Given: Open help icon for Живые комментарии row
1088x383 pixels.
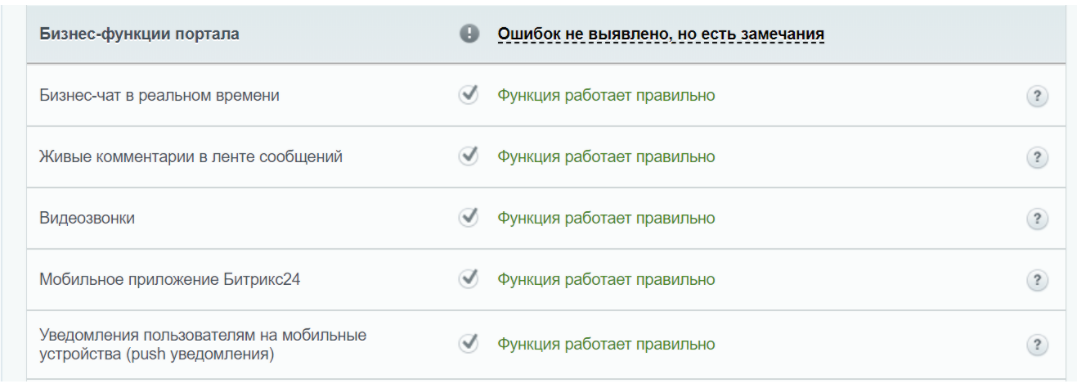Looking at the screenshot, I should point(1037,158).
